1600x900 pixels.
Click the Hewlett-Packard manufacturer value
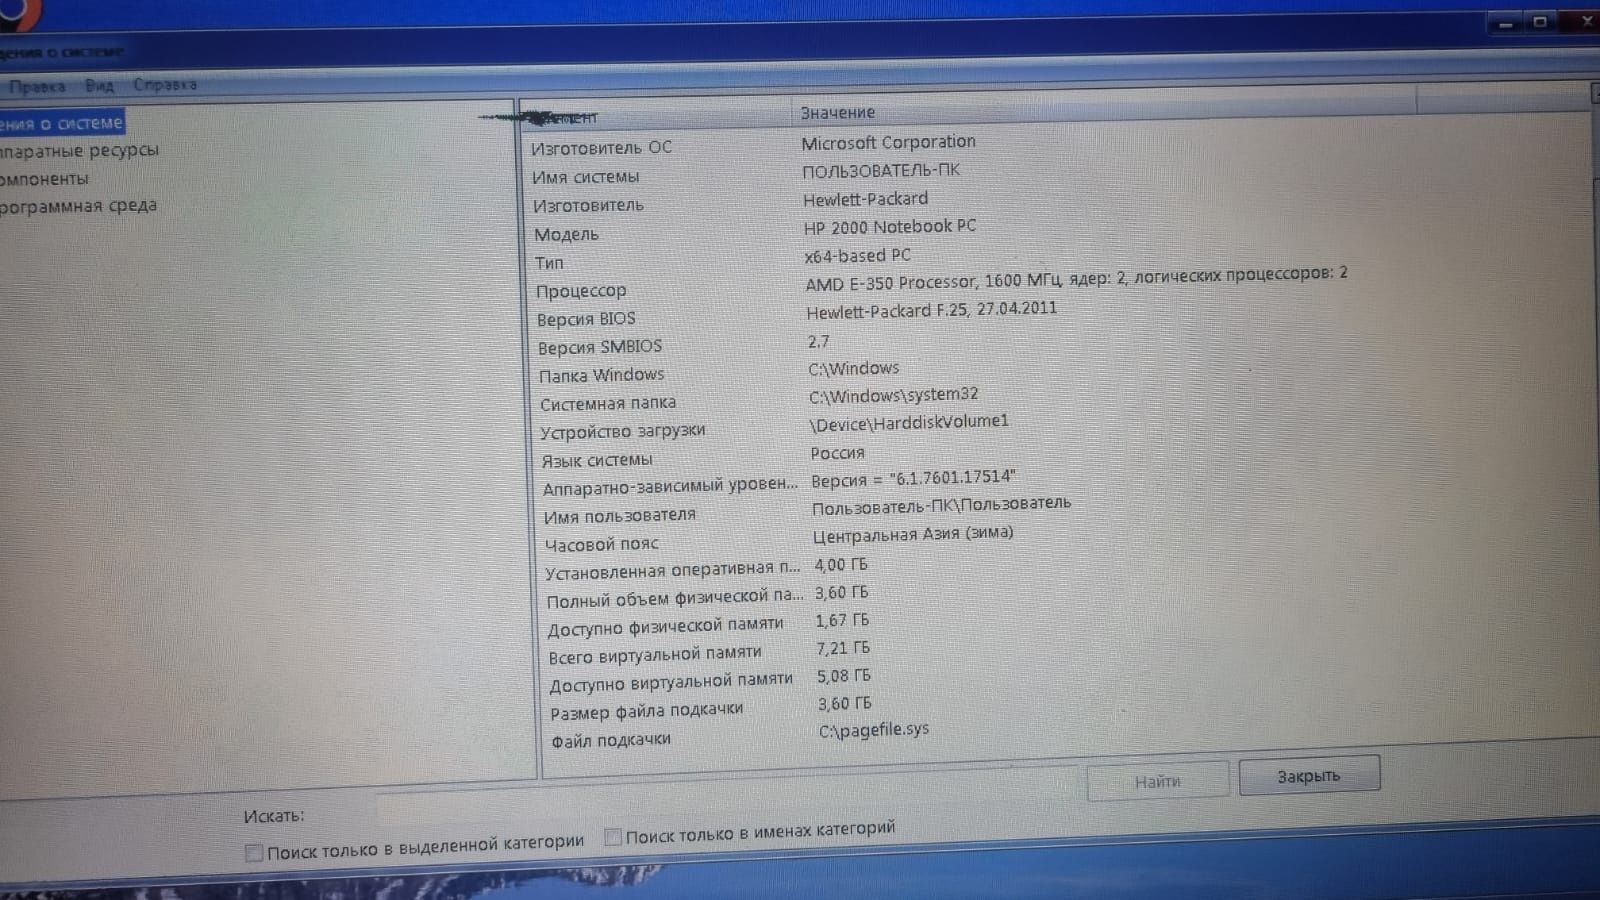[x=865, y=199]
